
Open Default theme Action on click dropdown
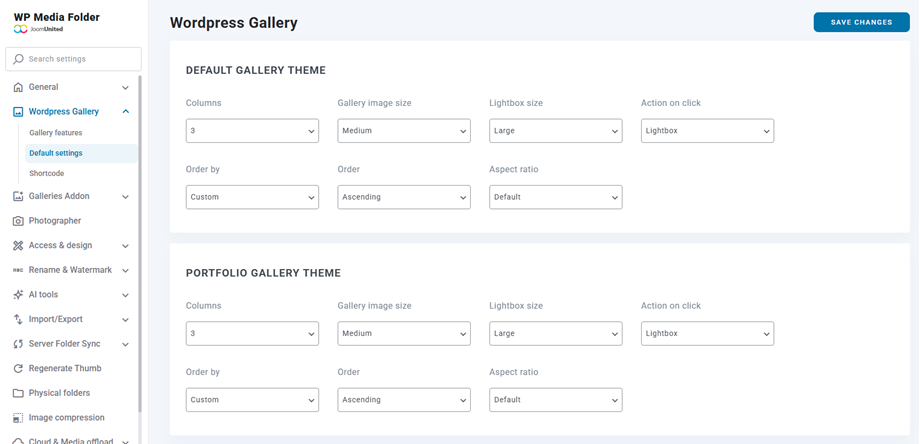[x=707, y=131]
